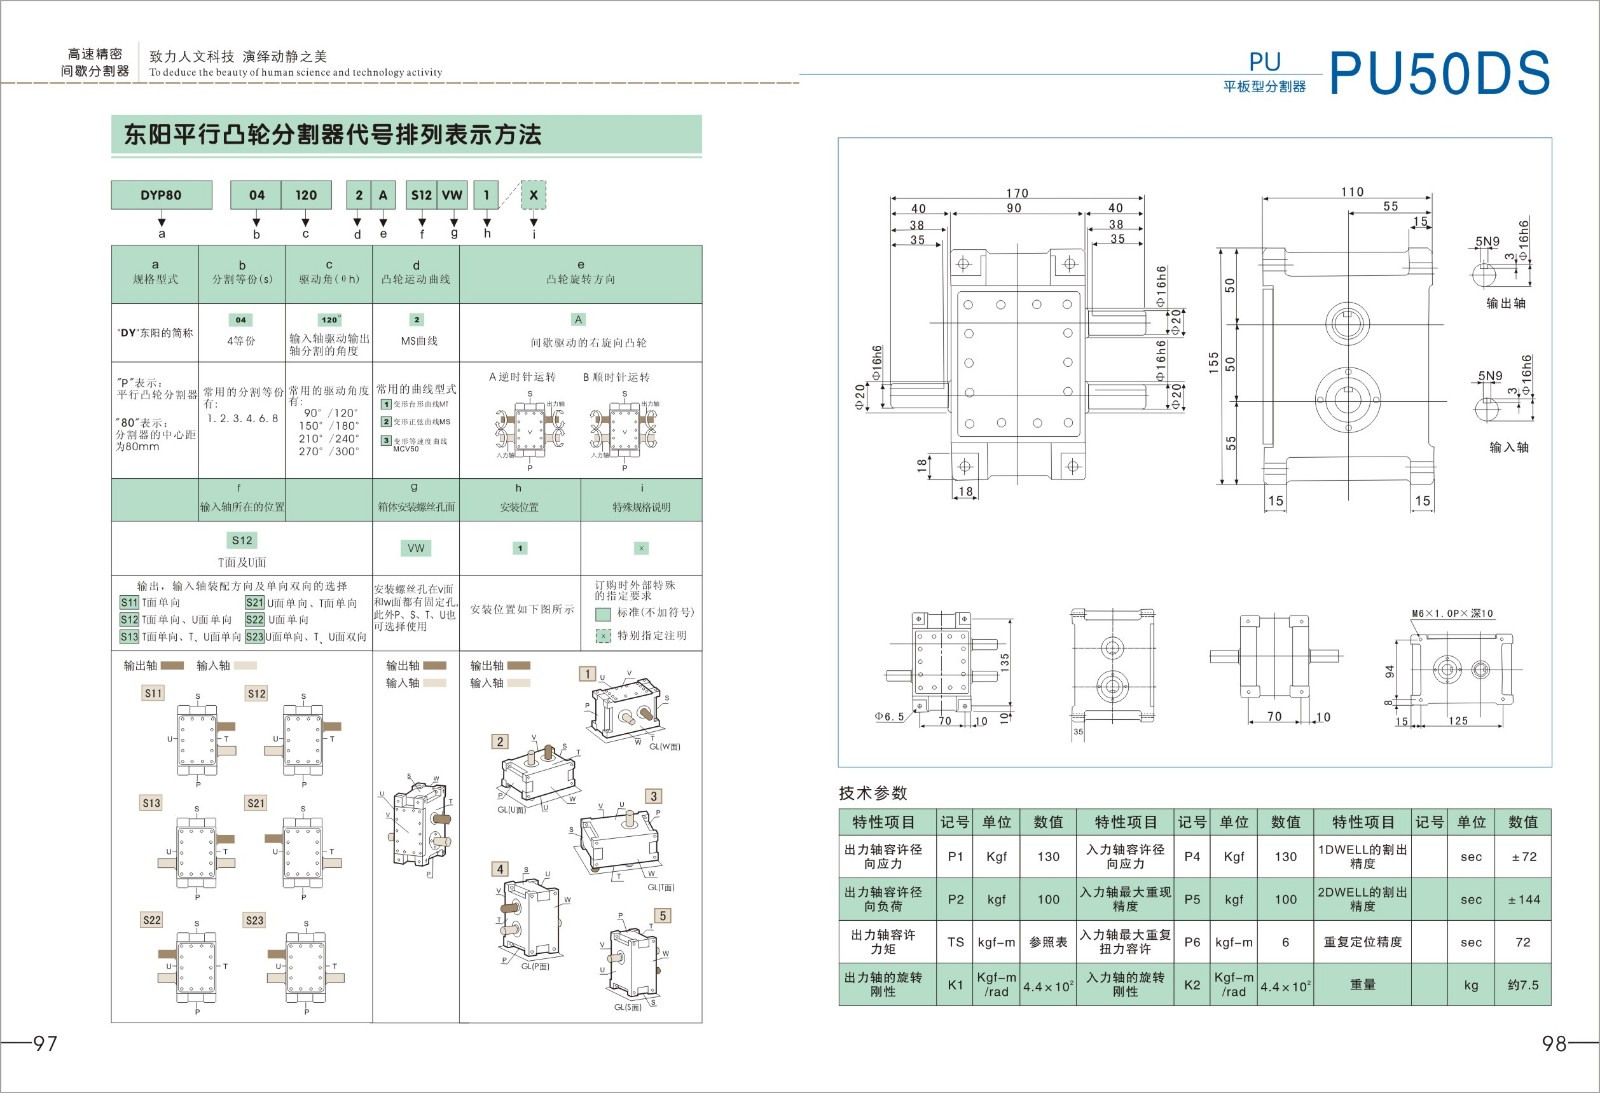The image size is (1600, 1093).
Task: Click the P4 symbol cell
Action: (x=1192, y=857)
